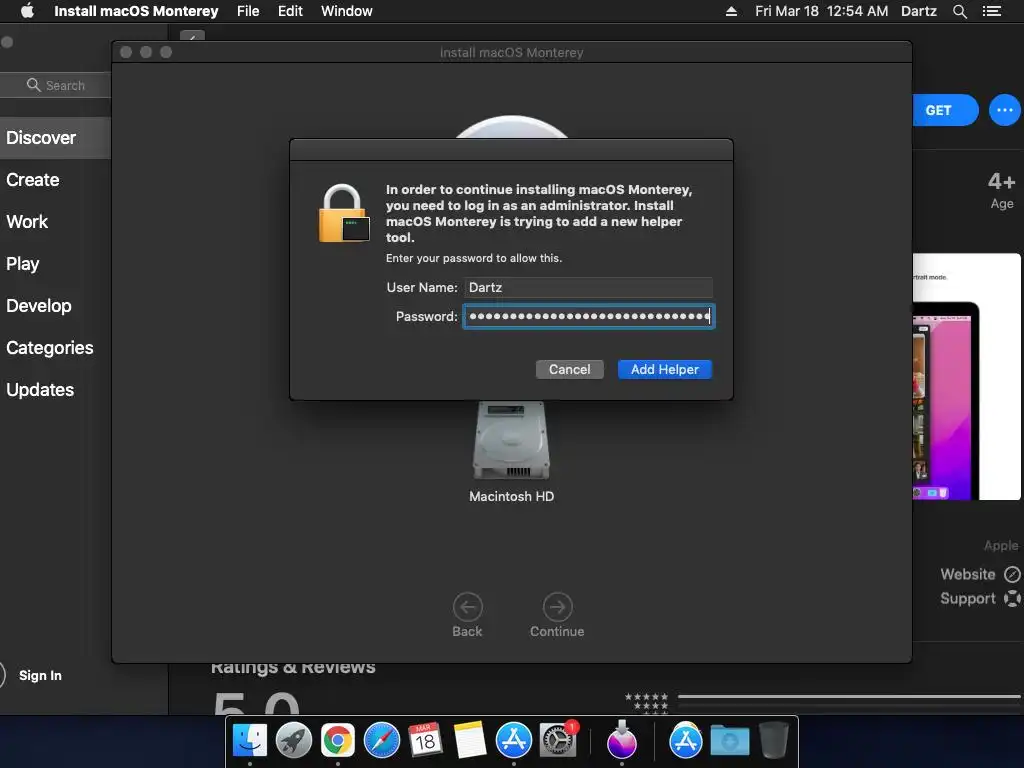Click the Install macOS Monterey Dock icon
This screenshot has height=768, width=1024.
click(622, 741)
